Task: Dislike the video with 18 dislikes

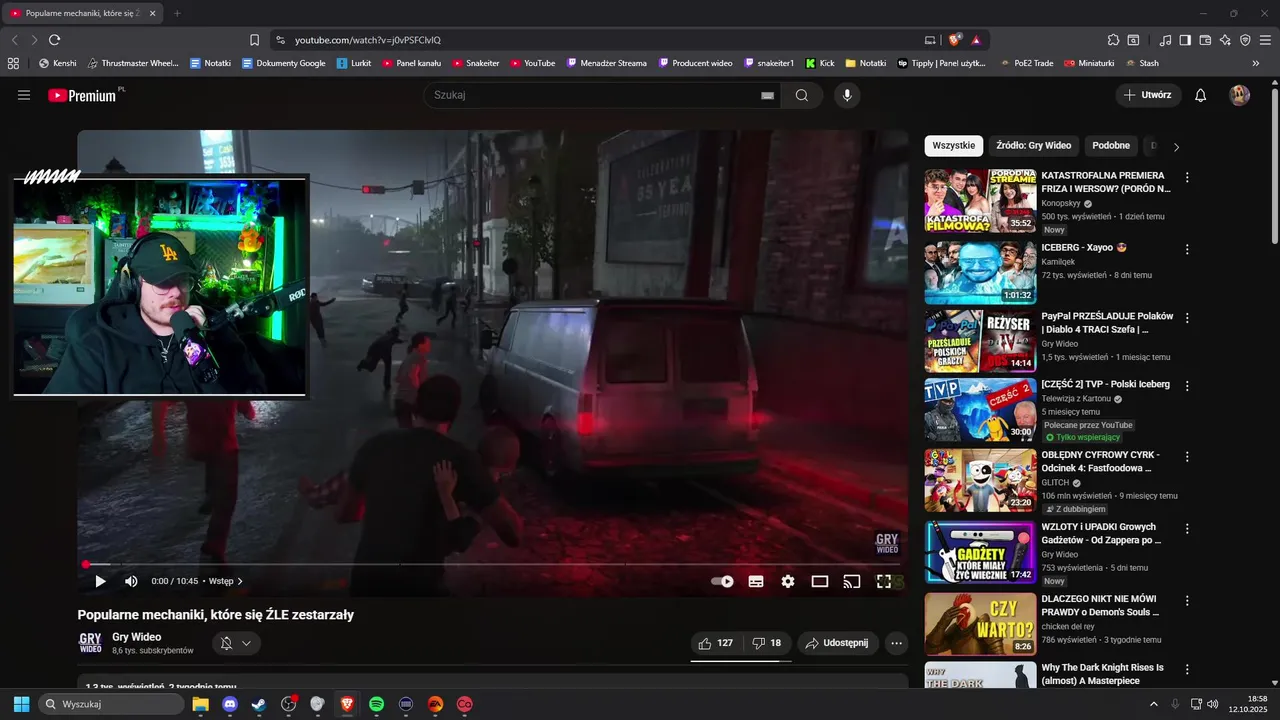Action: [x=767, y=643]
